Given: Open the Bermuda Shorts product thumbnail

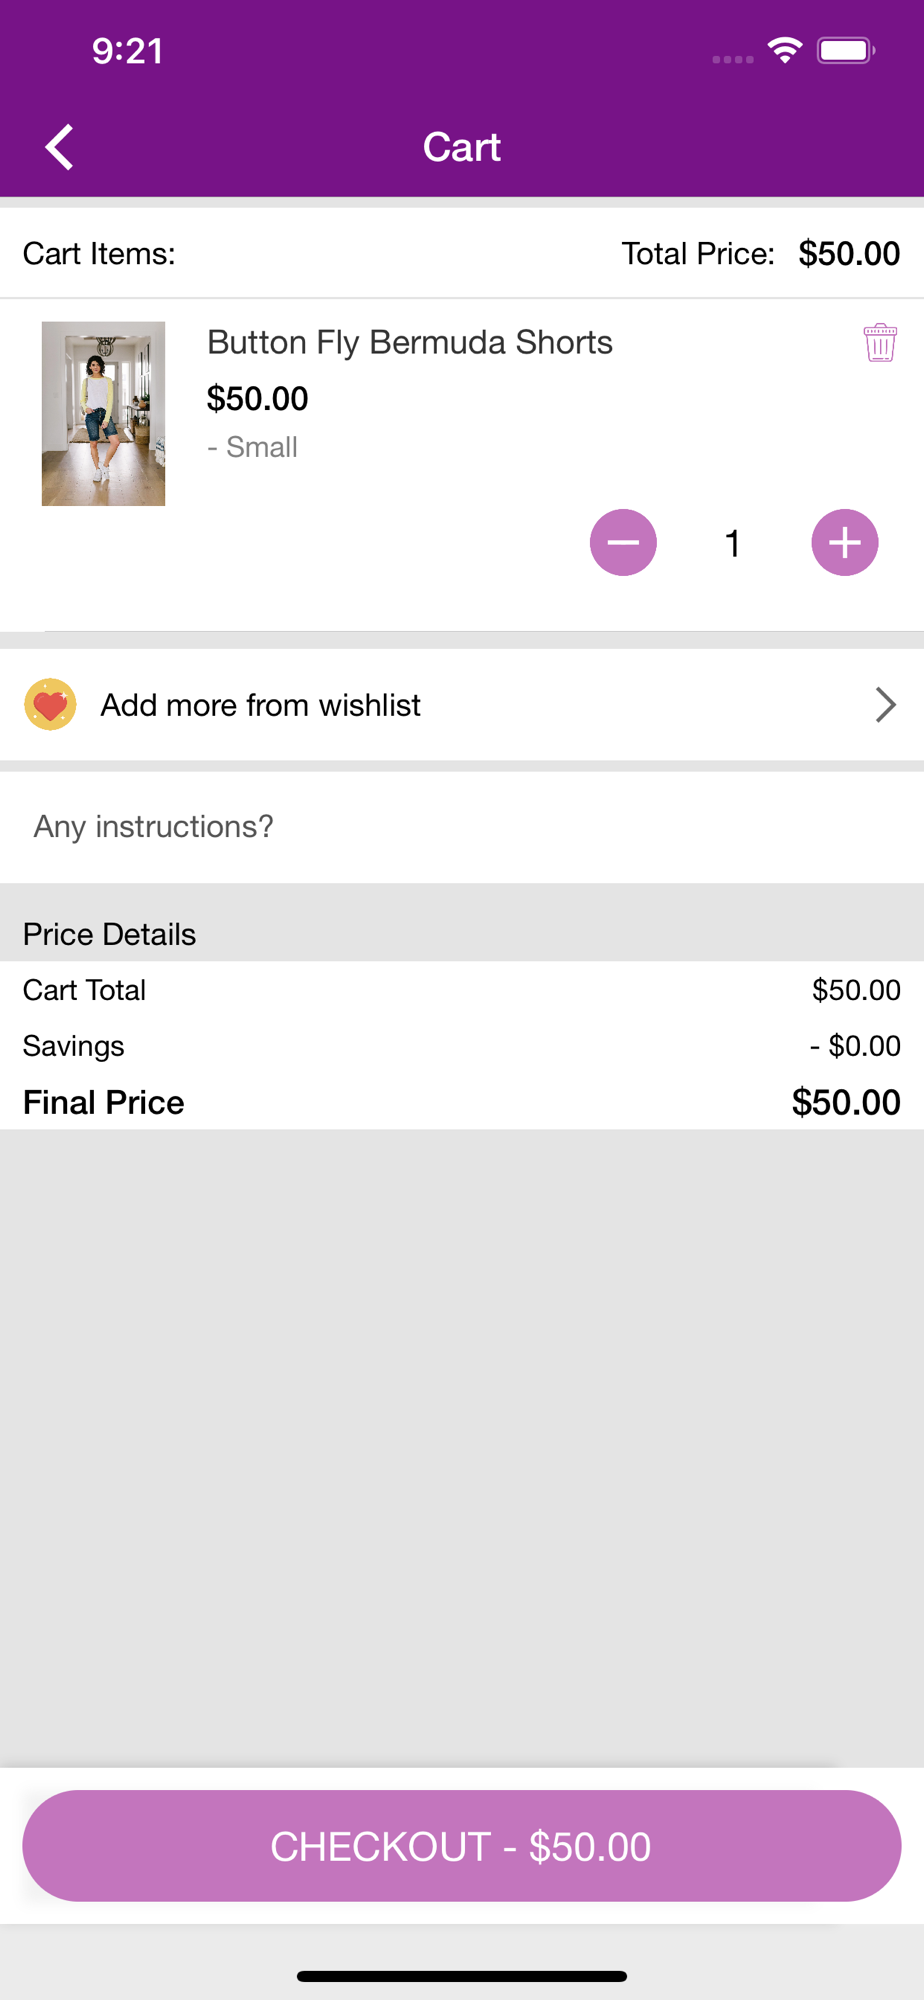Looking at the screenshot, I should pyautogui.click(x=103, y=413).
